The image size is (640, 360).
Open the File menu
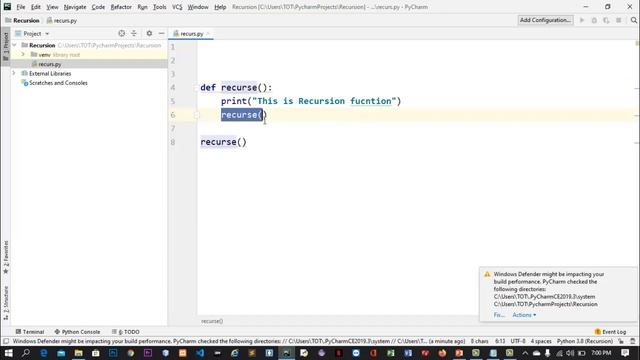[21, 7]
